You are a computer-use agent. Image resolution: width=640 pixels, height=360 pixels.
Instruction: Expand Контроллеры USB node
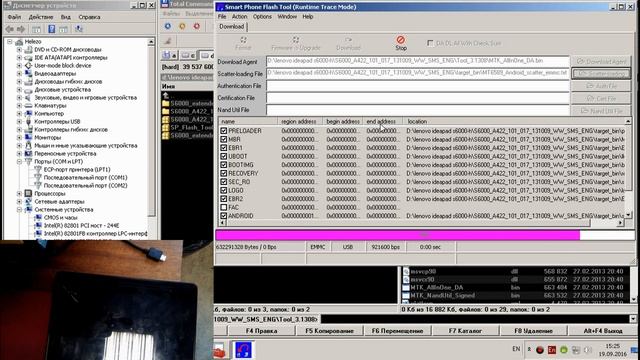[19, 122]
